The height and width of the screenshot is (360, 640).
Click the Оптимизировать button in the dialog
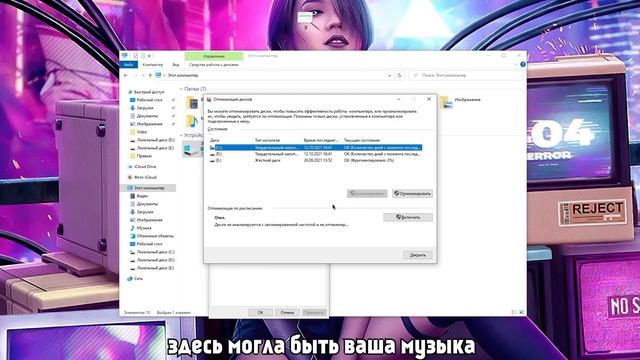point(412,193)
